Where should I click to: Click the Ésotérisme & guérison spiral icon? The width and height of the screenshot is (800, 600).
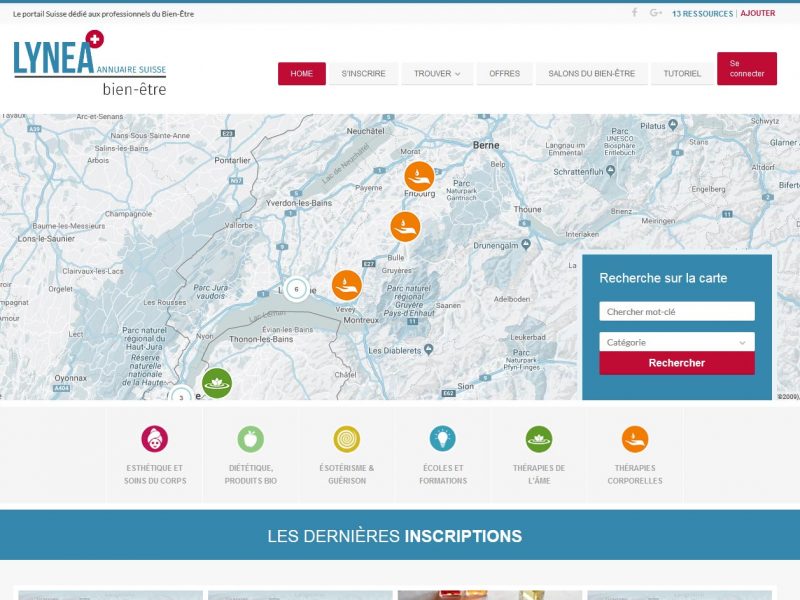346,439
